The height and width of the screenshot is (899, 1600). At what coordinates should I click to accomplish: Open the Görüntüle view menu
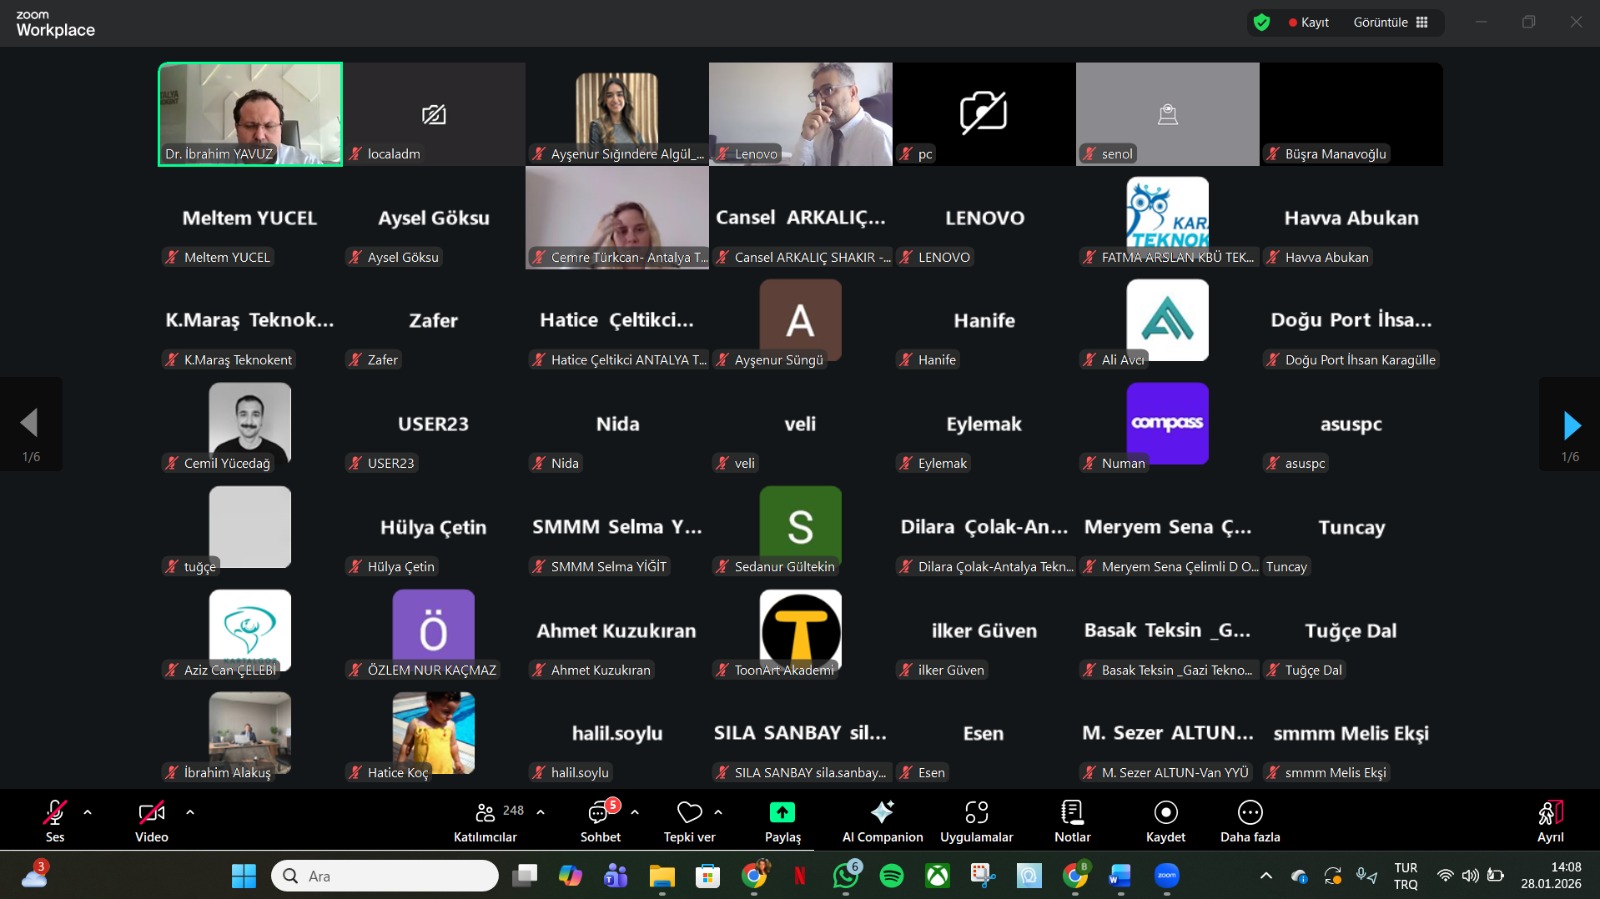(x=1390, y=22)
